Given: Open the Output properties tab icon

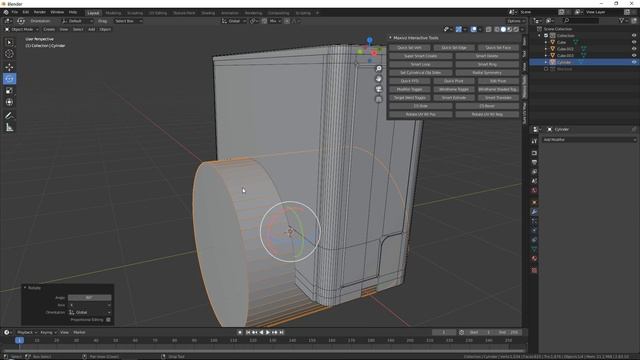Looking at the screenshot, I should tap(534, 162).
